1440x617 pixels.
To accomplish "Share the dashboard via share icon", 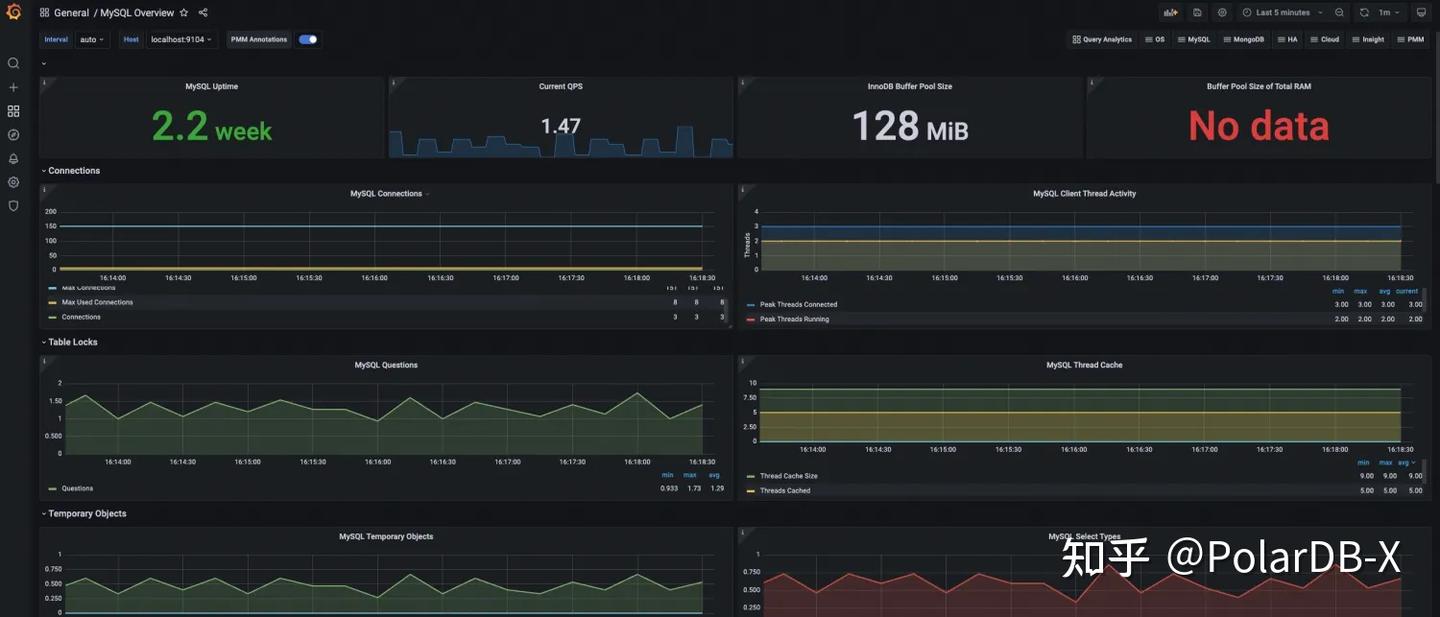I will point(203,13).
